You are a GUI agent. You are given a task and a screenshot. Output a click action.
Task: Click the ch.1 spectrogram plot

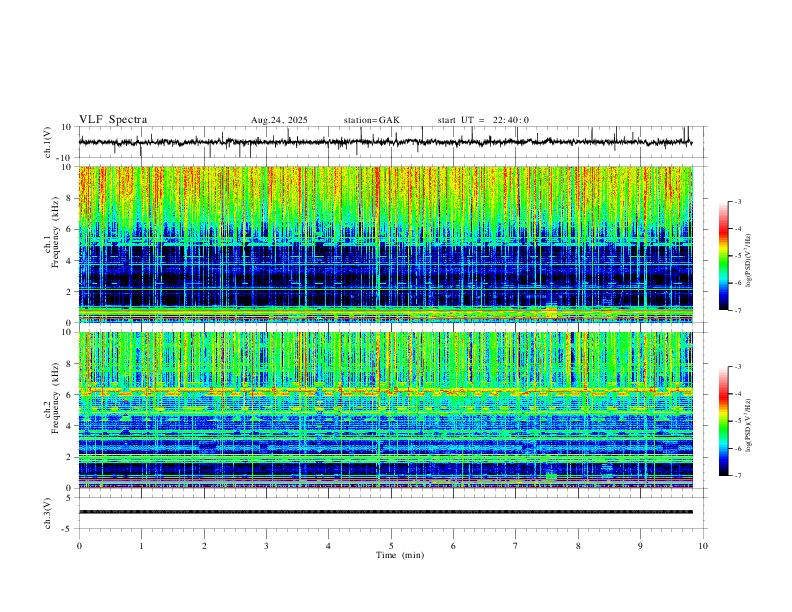(385, 244)
